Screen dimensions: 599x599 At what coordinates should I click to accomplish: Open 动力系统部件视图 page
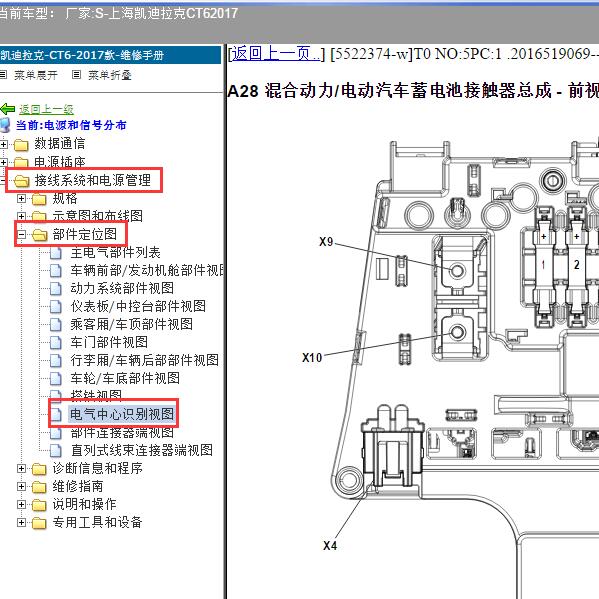click(122, 288)
